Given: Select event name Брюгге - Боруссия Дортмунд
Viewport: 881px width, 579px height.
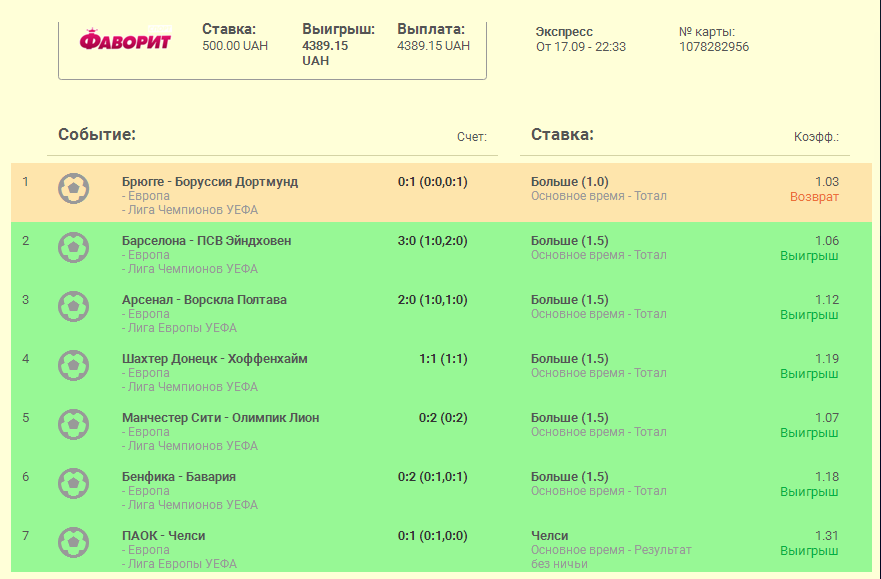Looking at the screenshot, I should point(210,182).
